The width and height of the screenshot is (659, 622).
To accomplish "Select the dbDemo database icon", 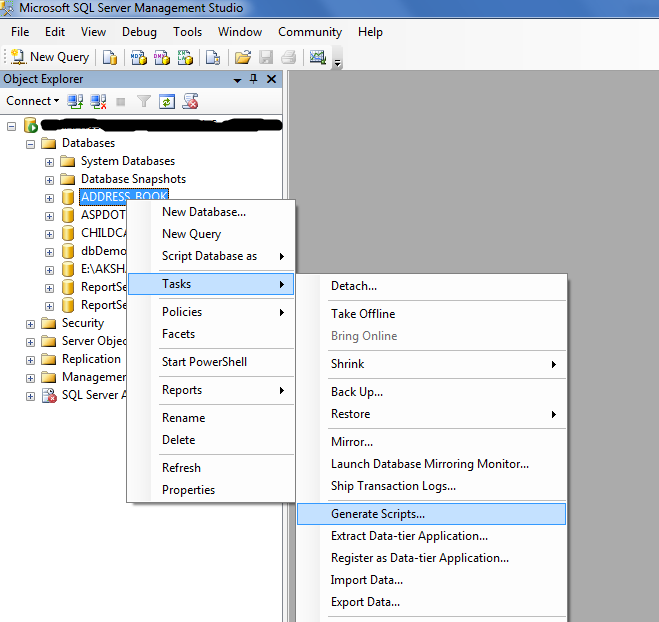I will 68,251.
